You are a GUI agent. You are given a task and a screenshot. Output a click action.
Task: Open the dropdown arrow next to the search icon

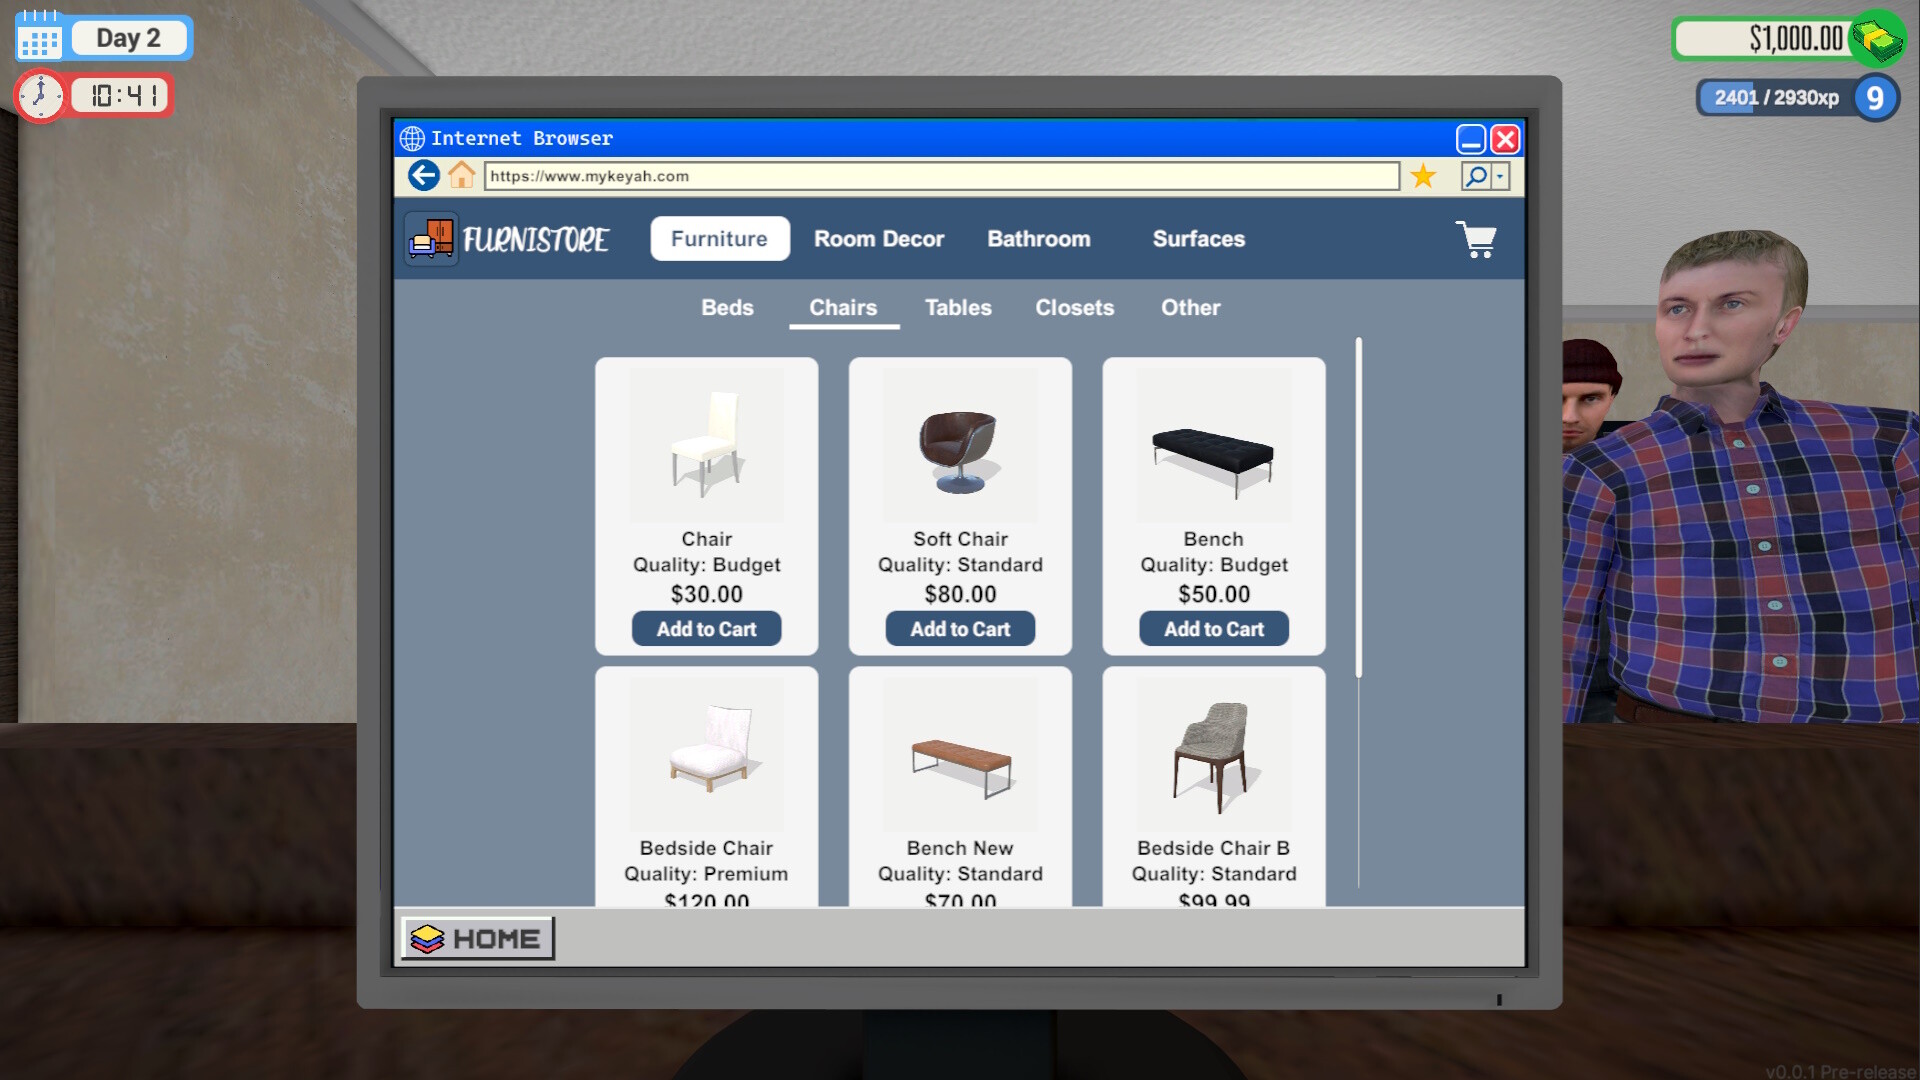(x=1499, y=176)
